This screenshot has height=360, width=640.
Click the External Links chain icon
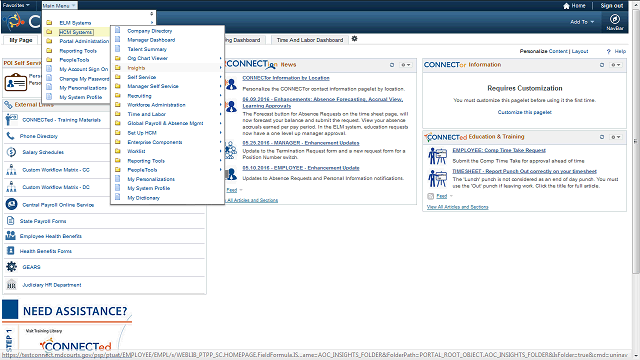(x=8, y=105)
